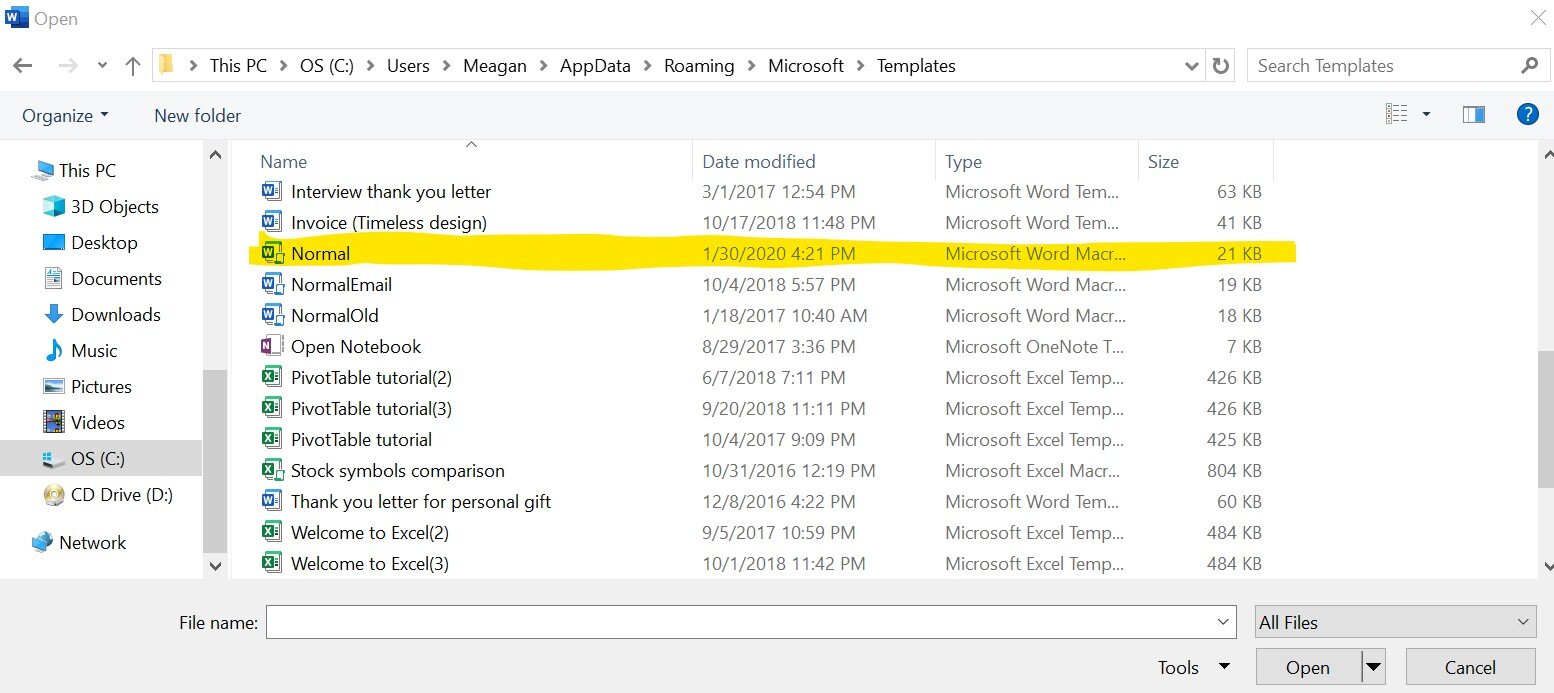The image size is (1554, 693).
Task: Click the Word icon in title bar
Action: click(15, 18)
